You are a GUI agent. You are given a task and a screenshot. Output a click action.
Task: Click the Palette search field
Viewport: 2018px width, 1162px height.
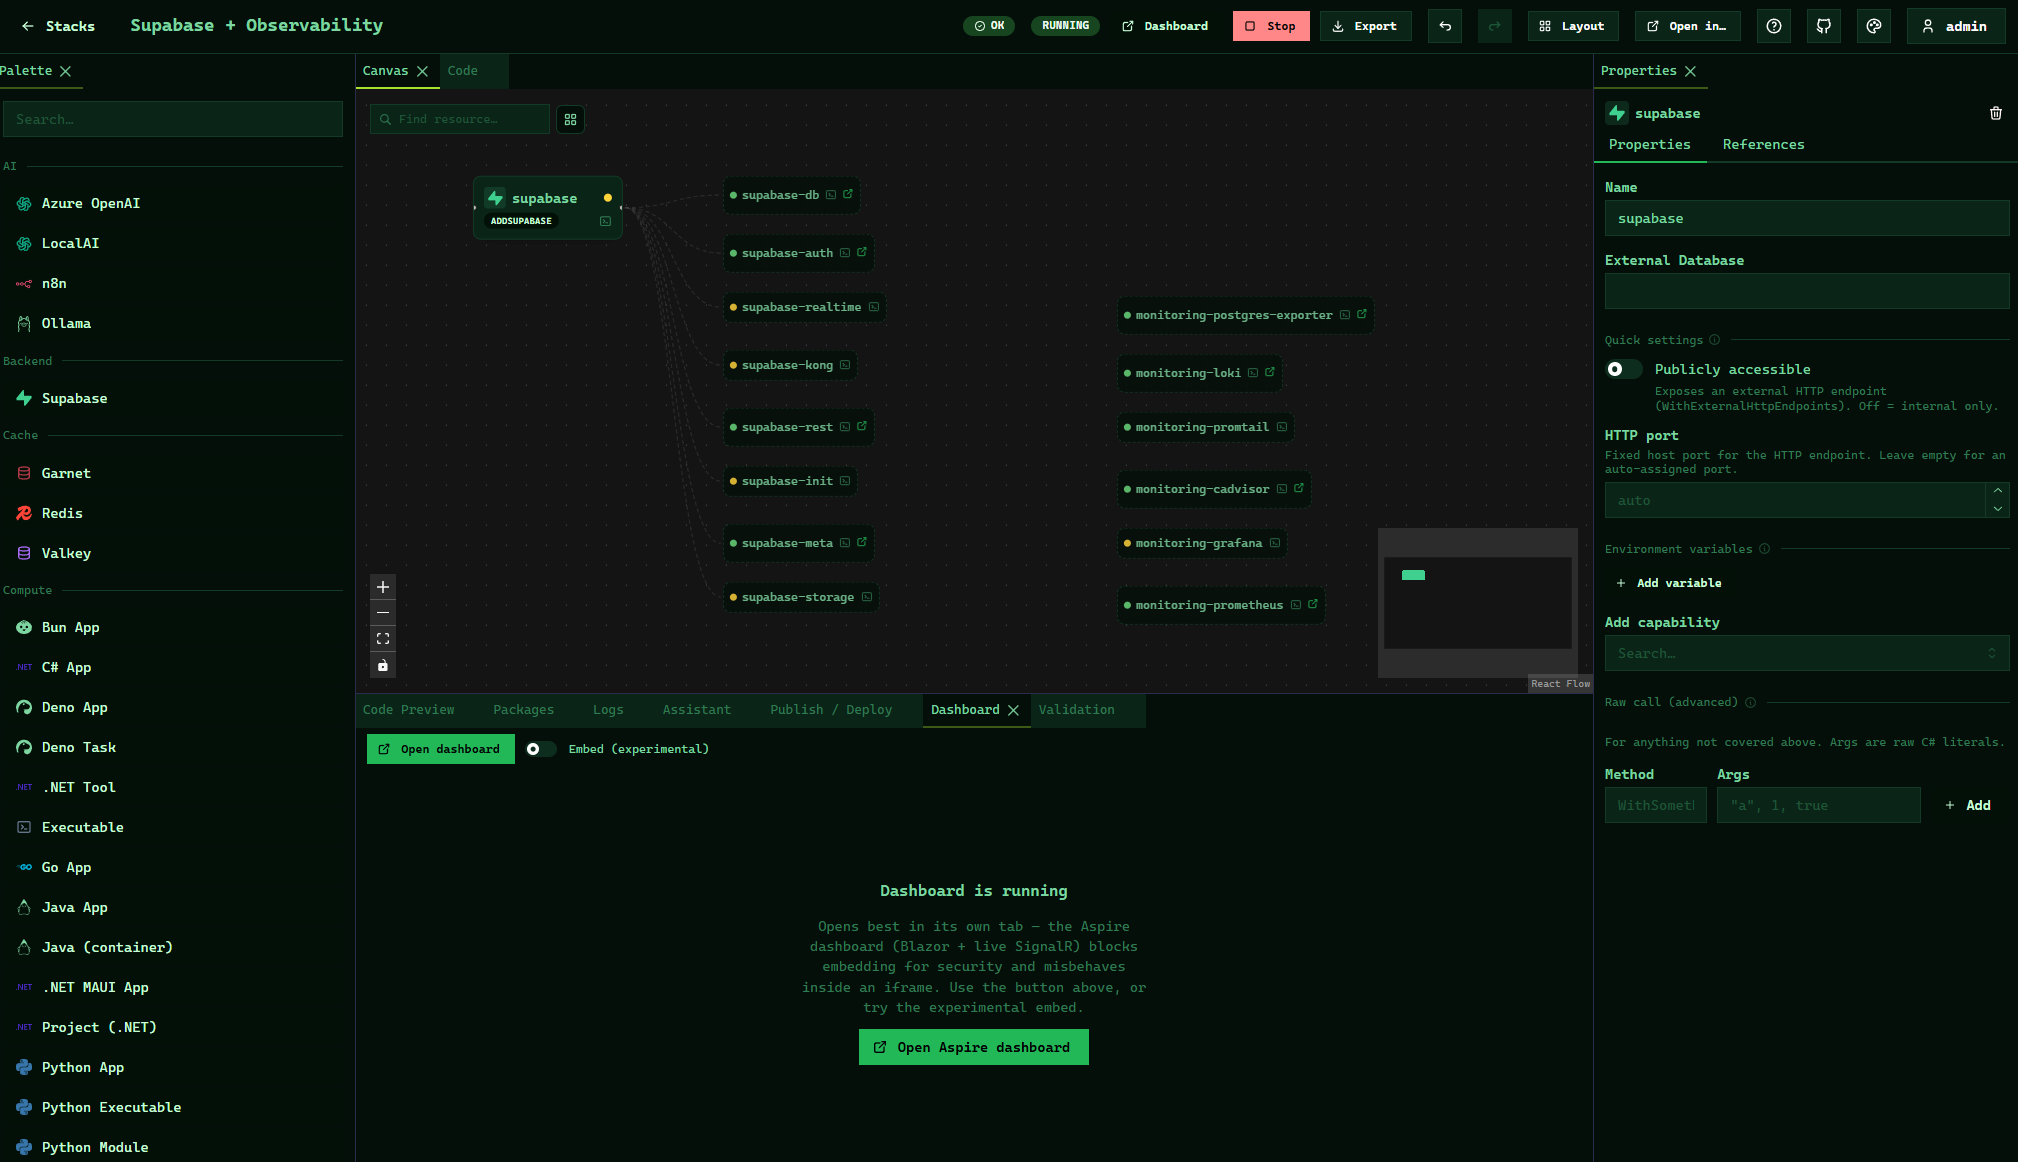click(173, 119)
